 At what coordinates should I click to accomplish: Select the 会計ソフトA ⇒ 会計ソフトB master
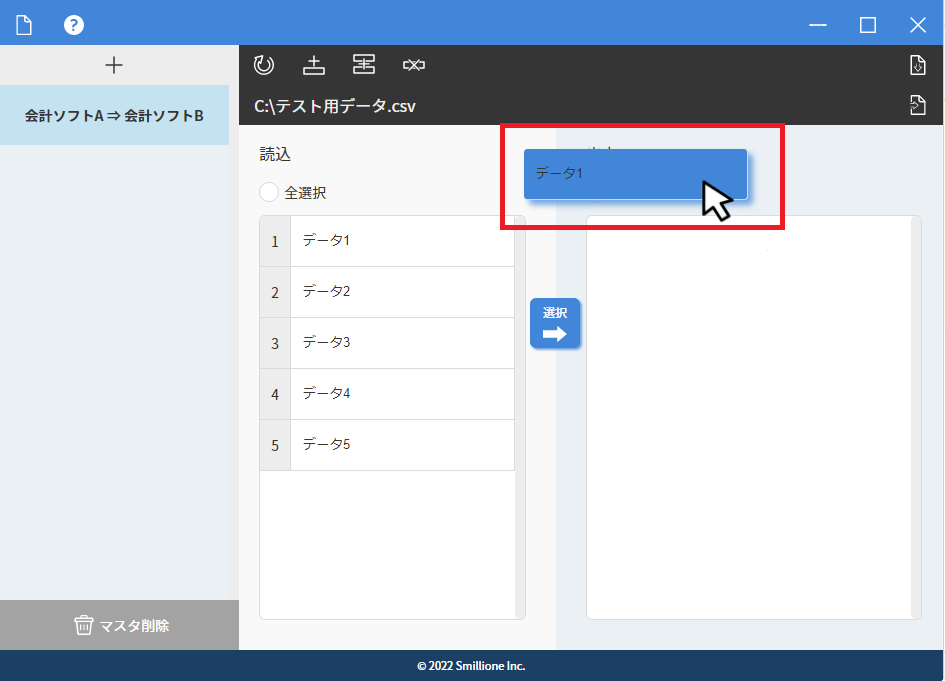pyautogui.click(x=114, y=116)
